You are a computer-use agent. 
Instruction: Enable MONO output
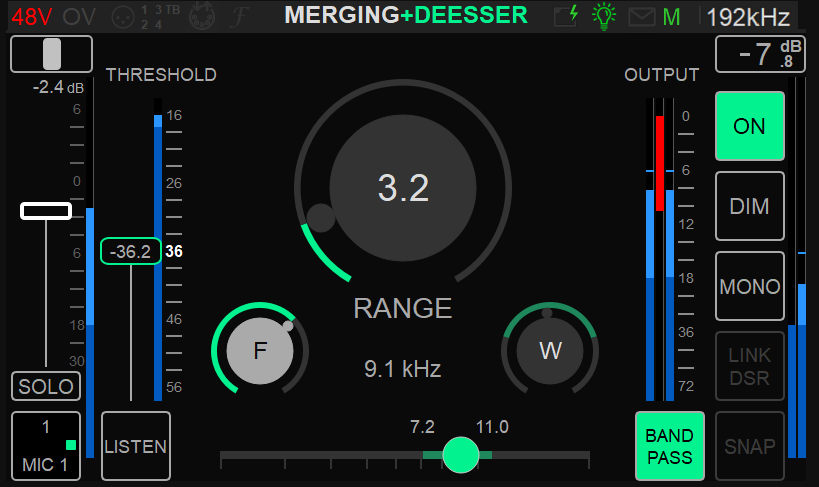click(x=749, y=286)
